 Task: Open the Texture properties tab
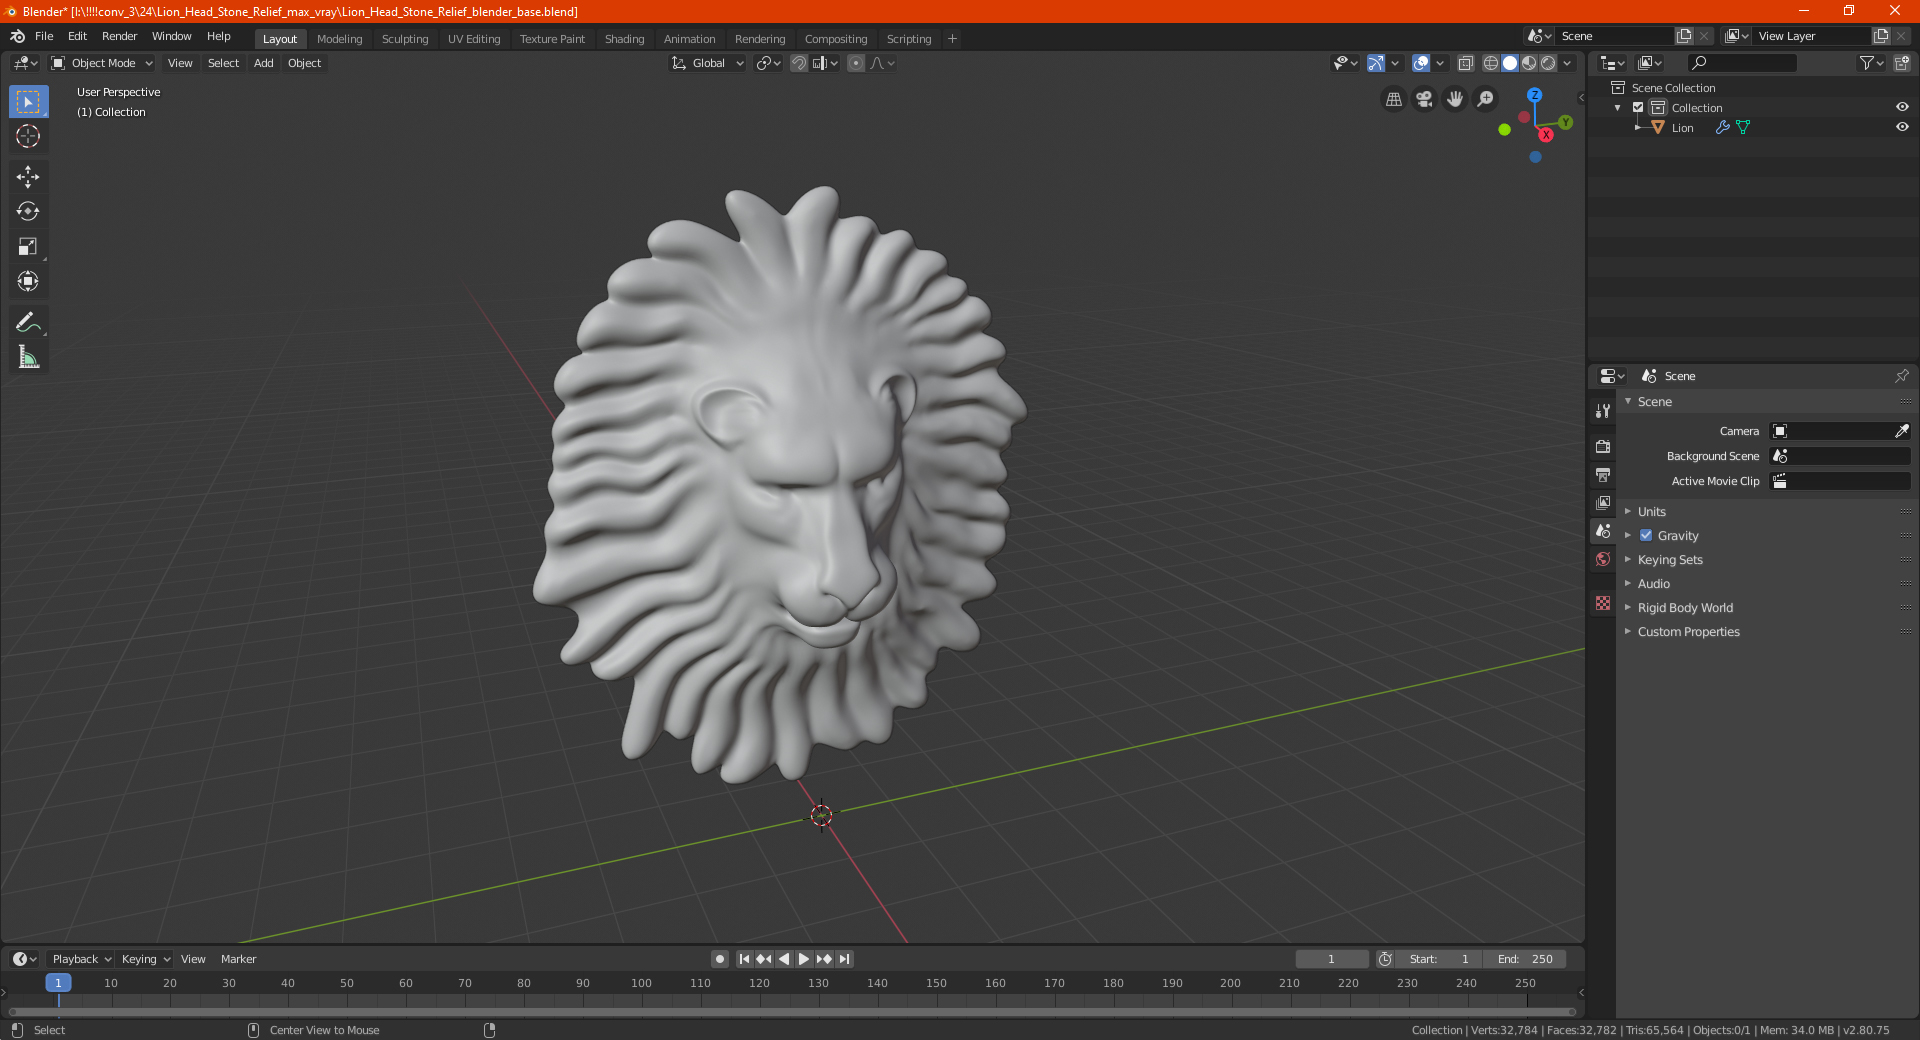coord(1603,603)
